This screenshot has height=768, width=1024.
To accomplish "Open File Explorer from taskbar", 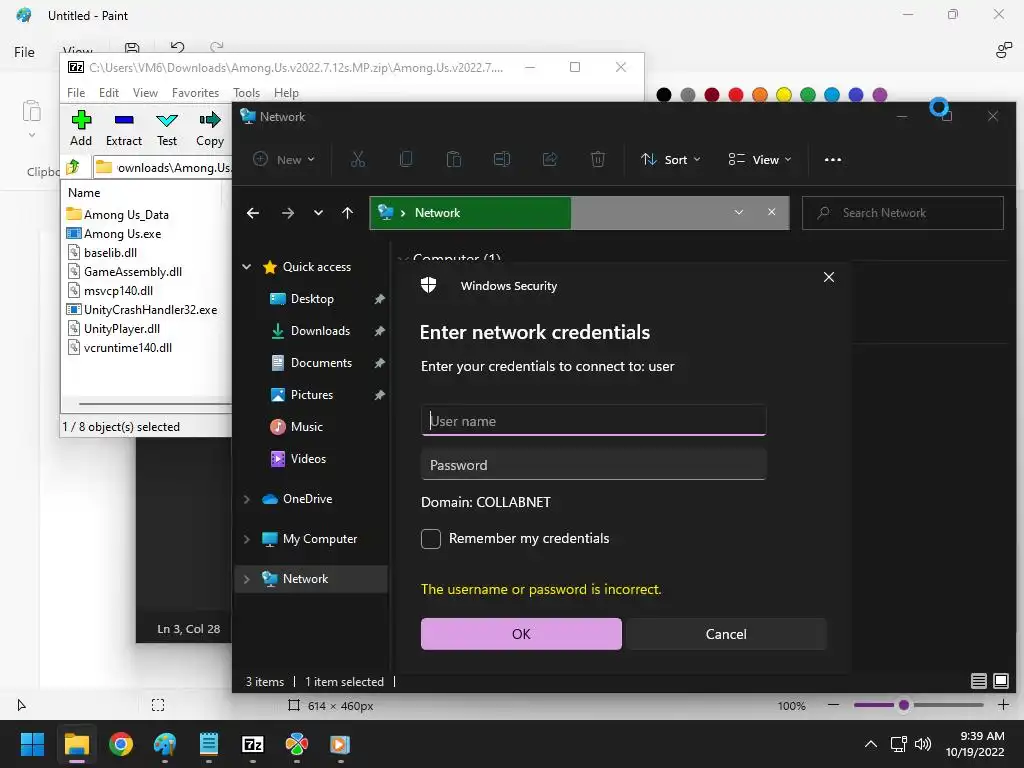I will [76, 744].
